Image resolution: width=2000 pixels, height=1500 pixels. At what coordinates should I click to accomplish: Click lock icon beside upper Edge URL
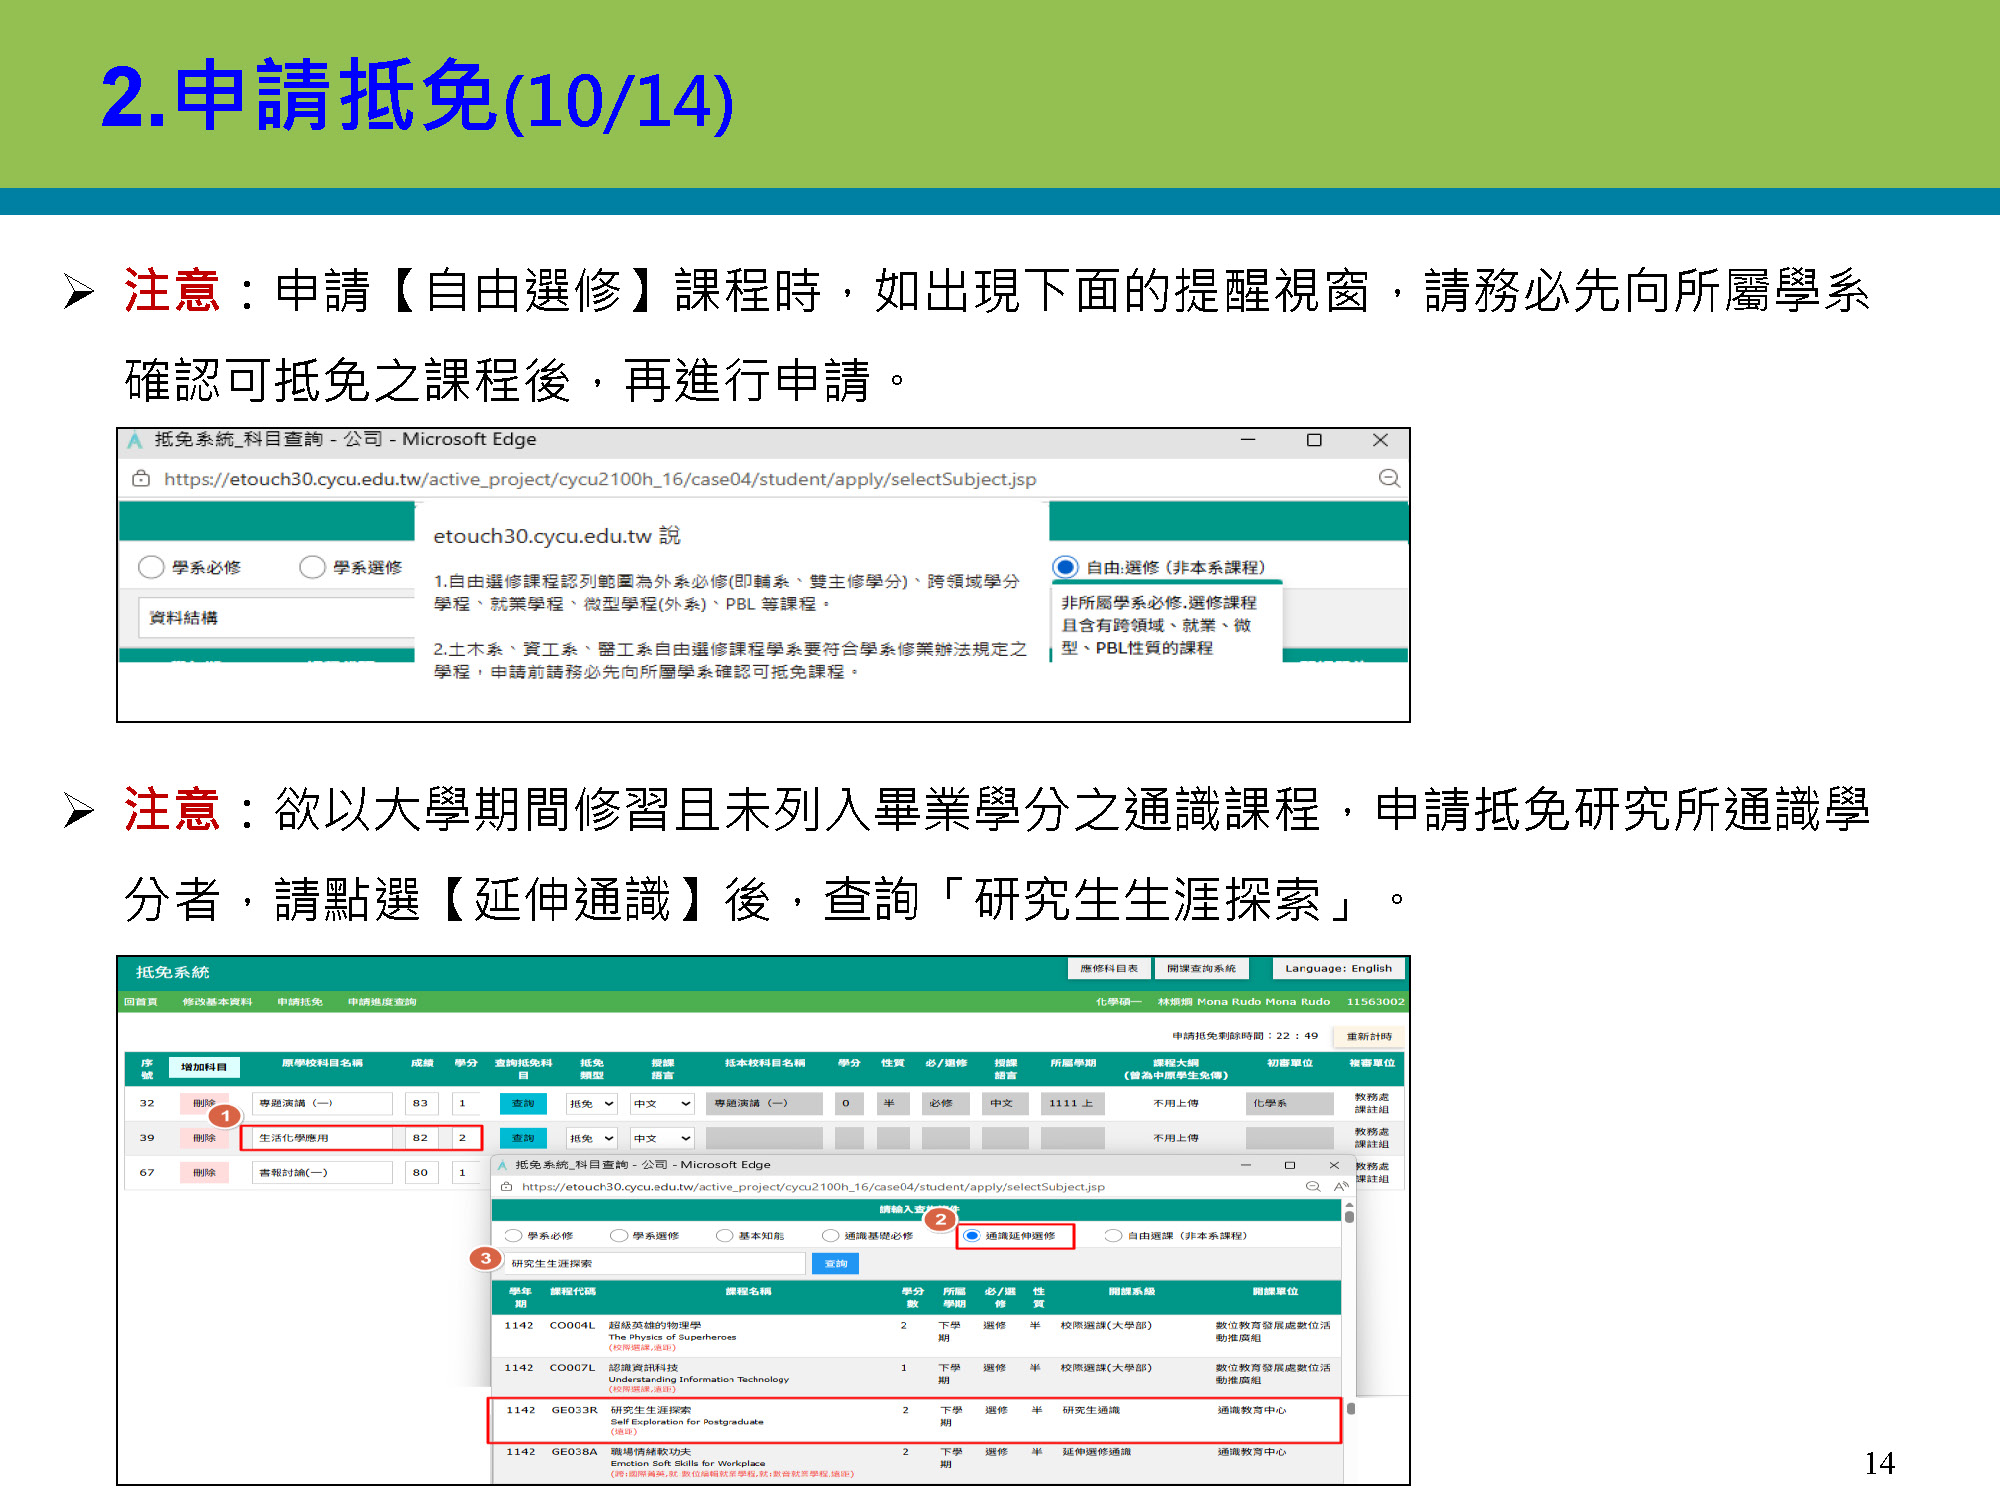141,479
